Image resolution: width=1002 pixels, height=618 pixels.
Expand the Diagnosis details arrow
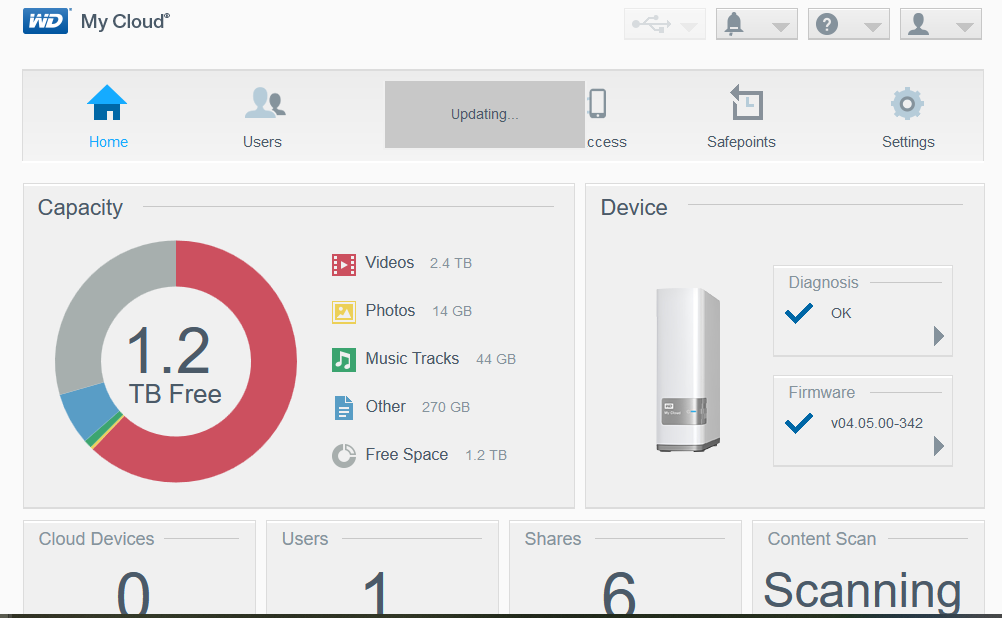click(938, 336)
